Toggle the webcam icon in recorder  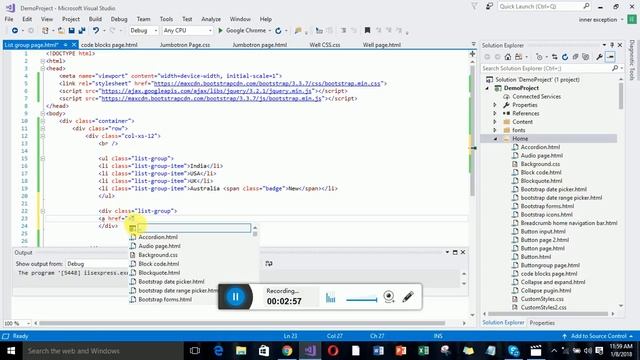pyautogui.click(x=389, y=296)
